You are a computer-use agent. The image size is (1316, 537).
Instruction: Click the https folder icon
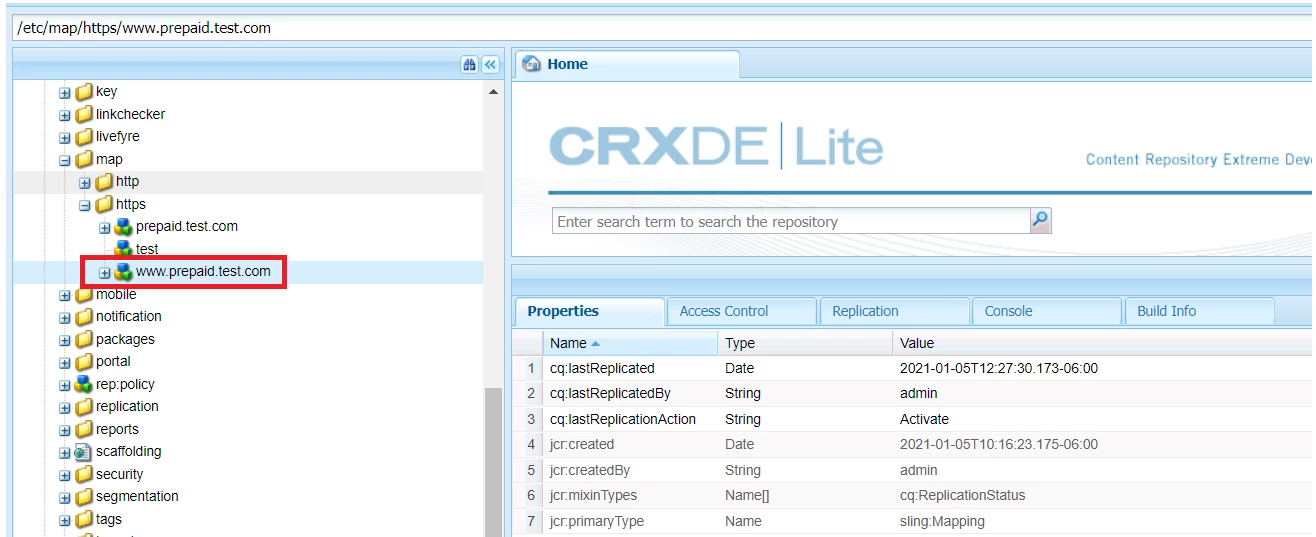click(104, 204)
